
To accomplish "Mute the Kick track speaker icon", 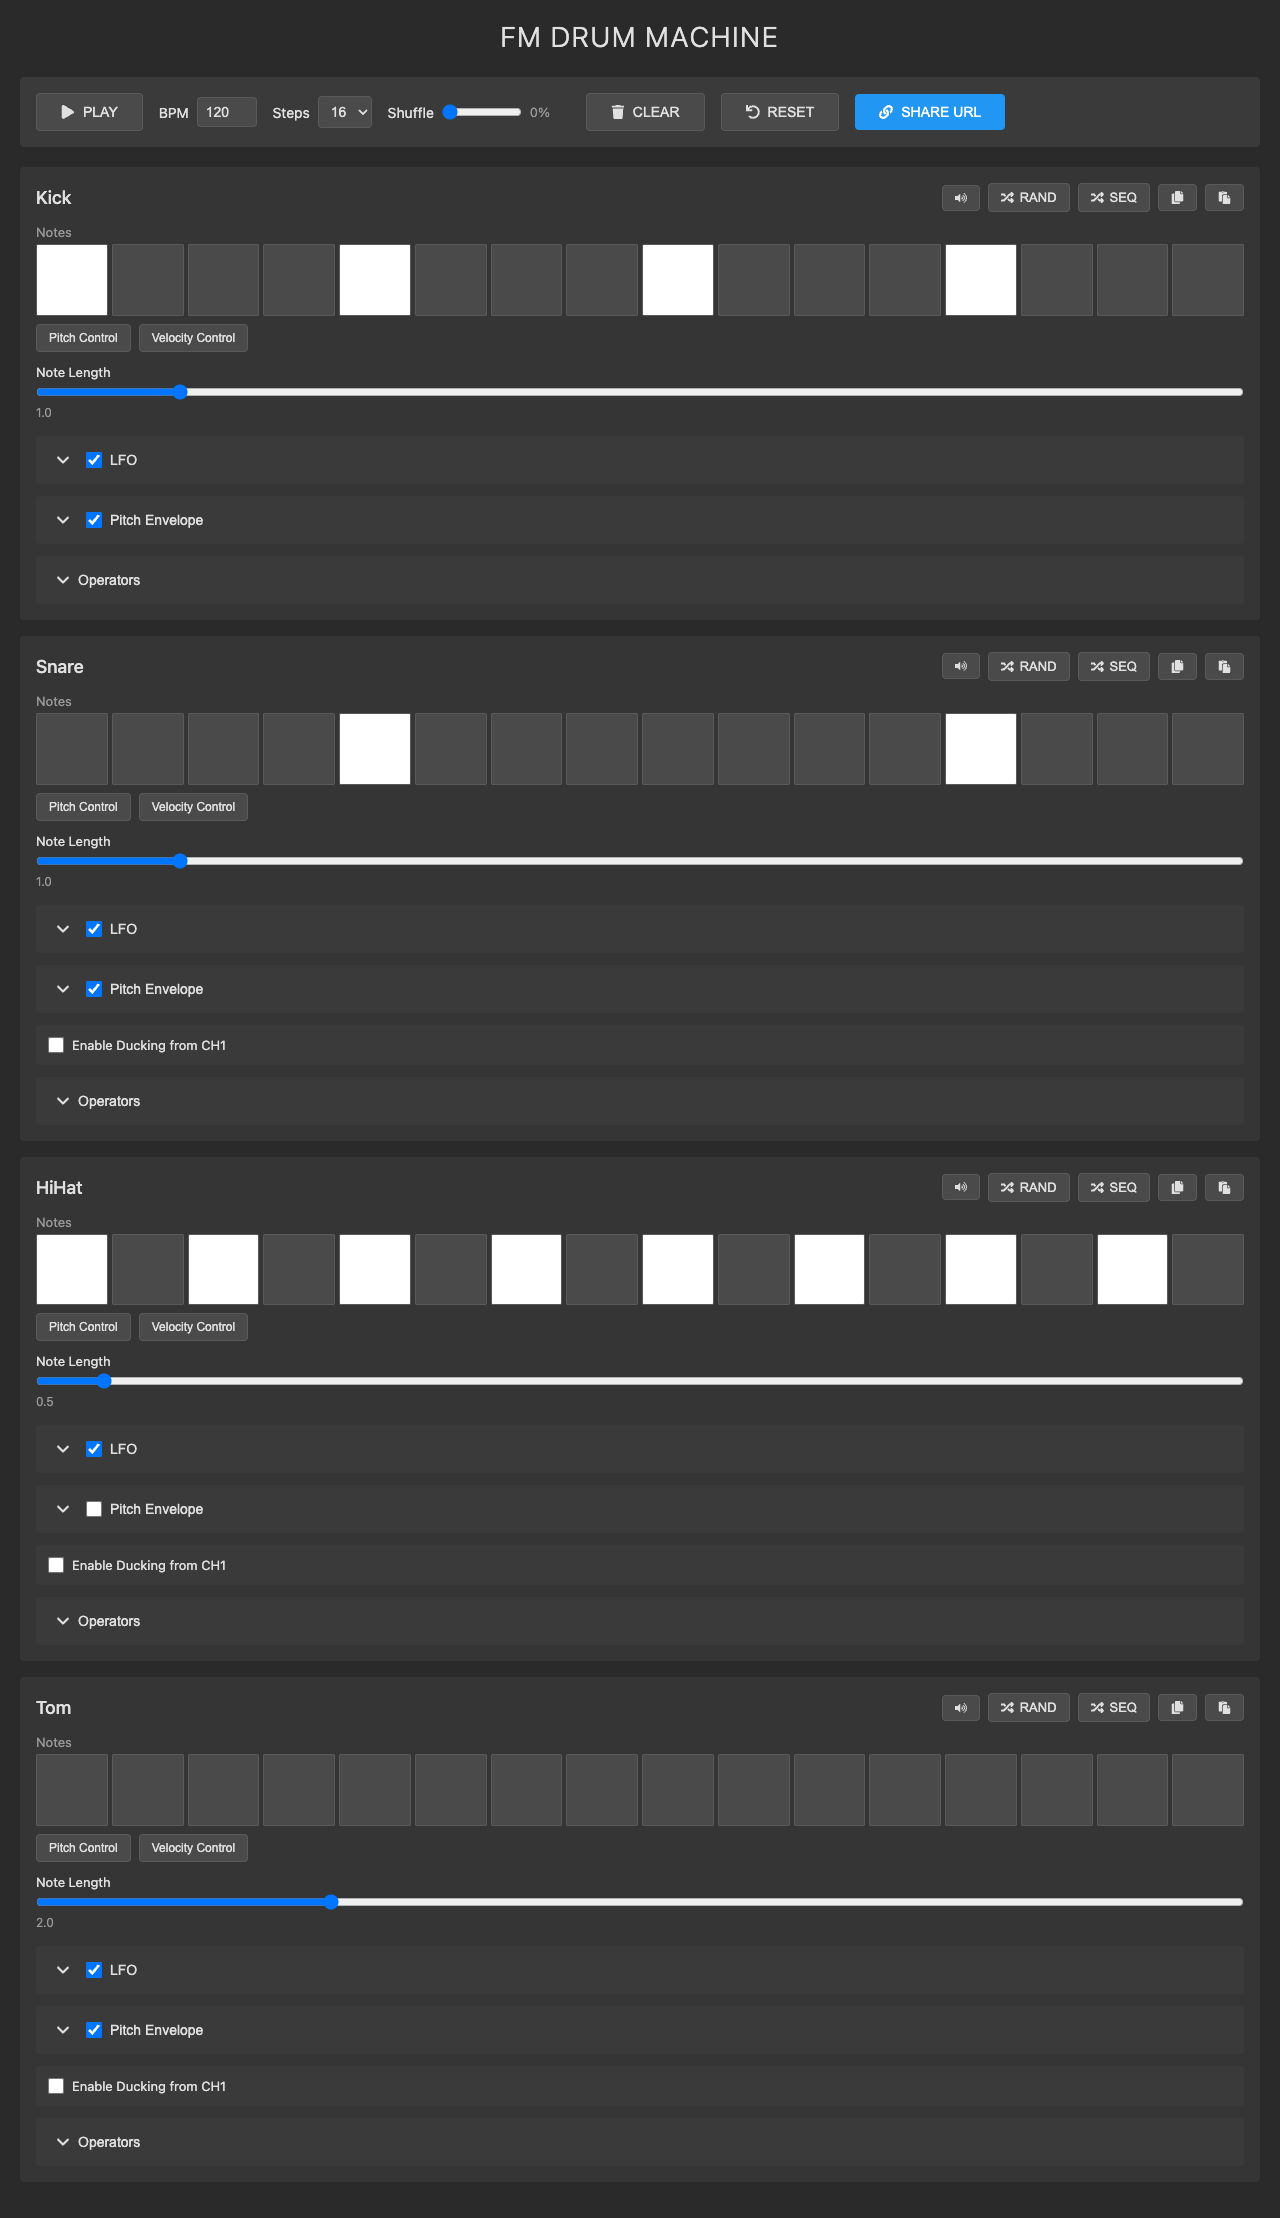I will click(x=960, y=198).
